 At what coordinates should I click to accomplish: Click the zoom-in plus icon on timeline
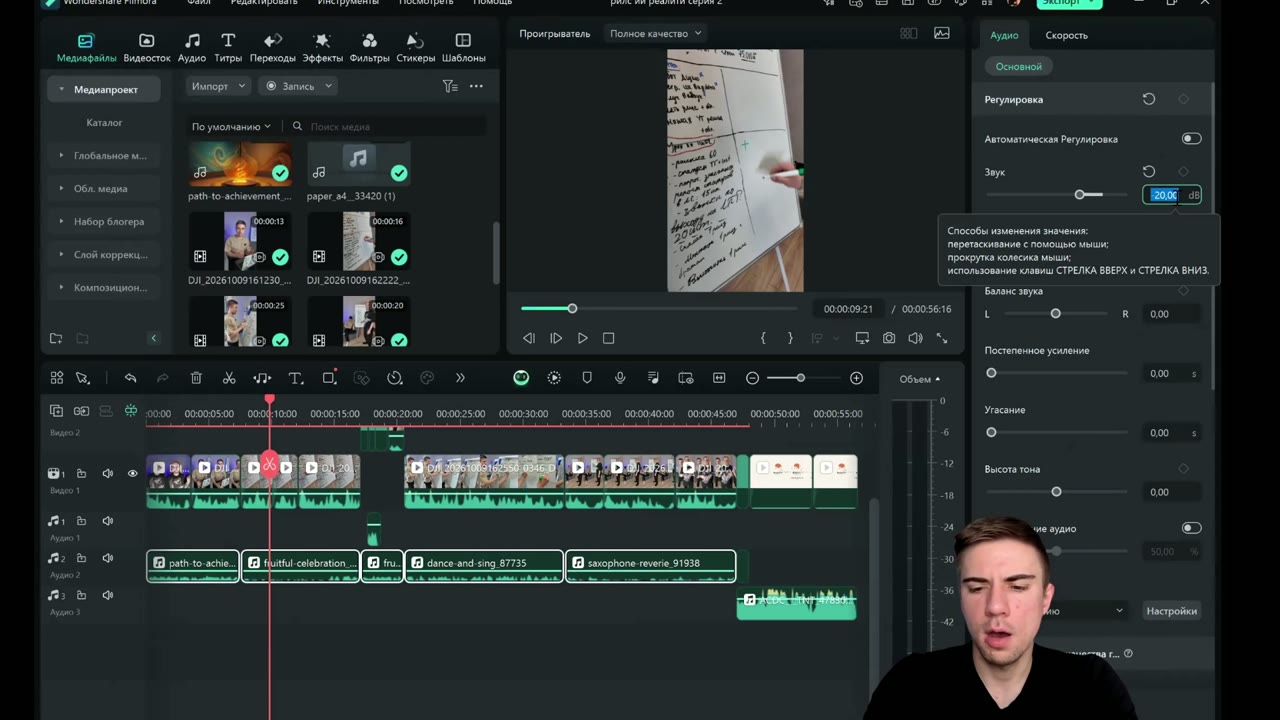click(x=856, y=378)
